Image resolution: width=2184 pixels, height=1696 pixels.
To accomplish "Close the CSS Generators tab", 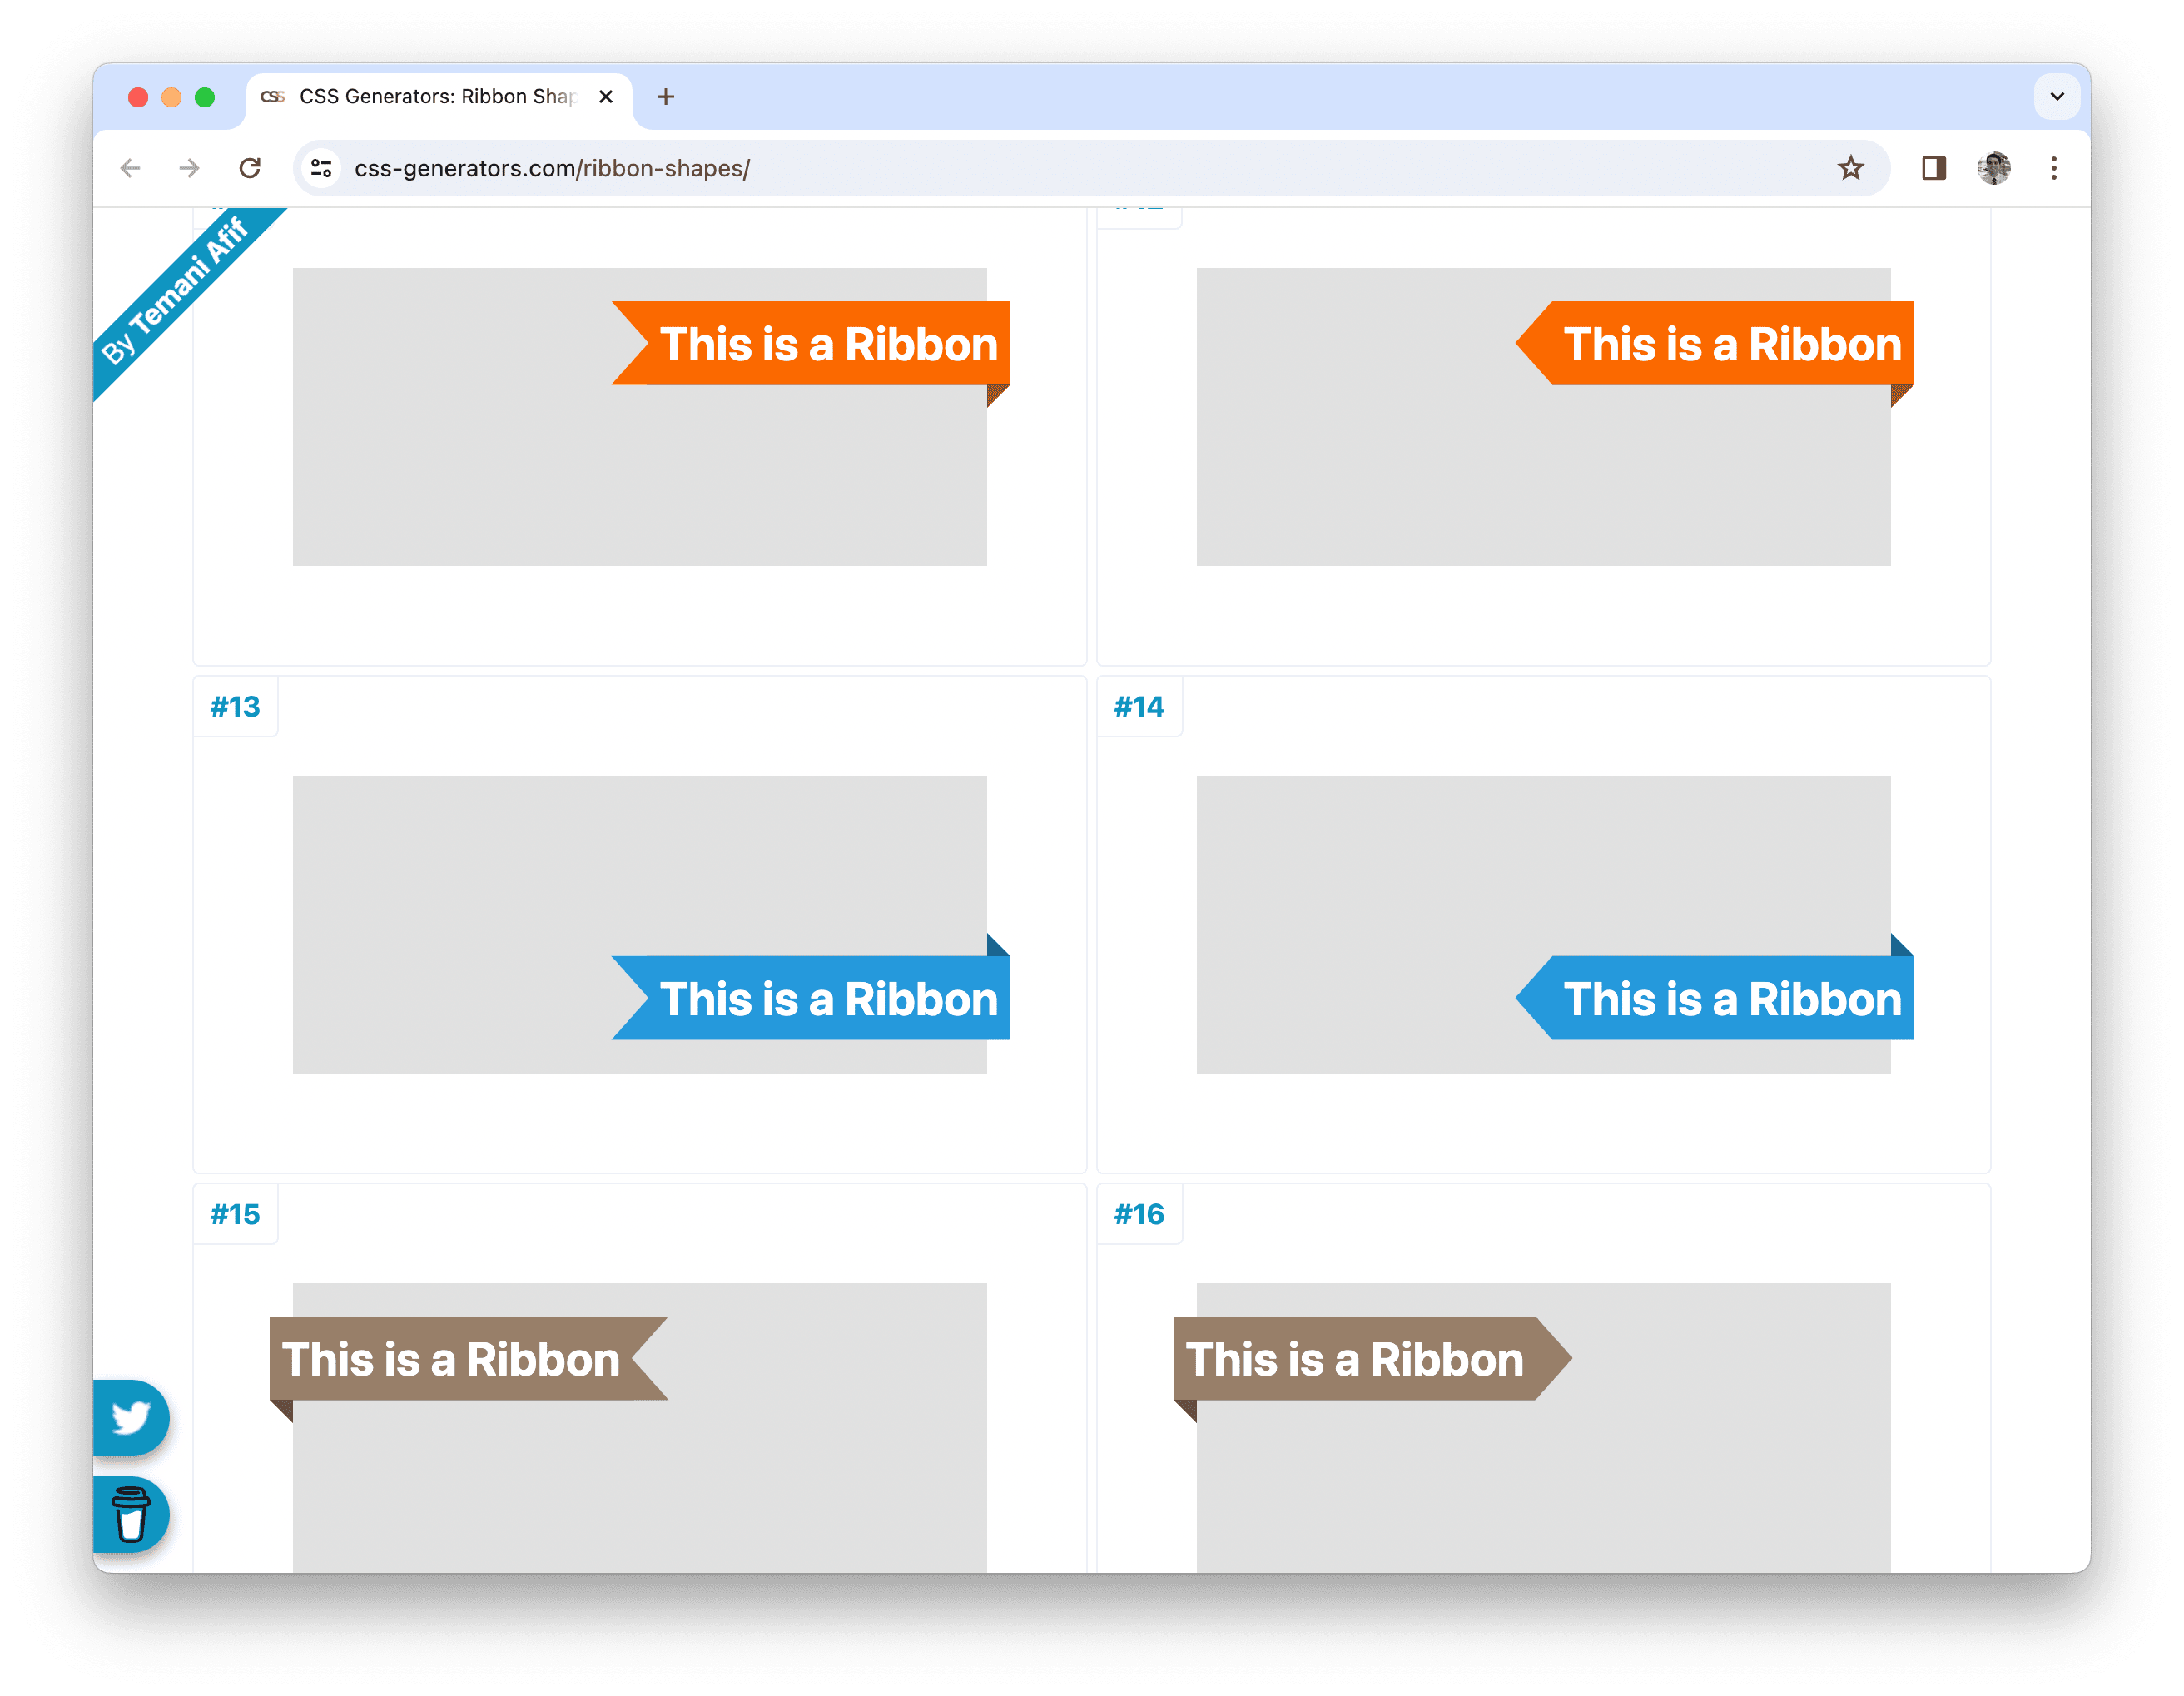I will [605, 97].
